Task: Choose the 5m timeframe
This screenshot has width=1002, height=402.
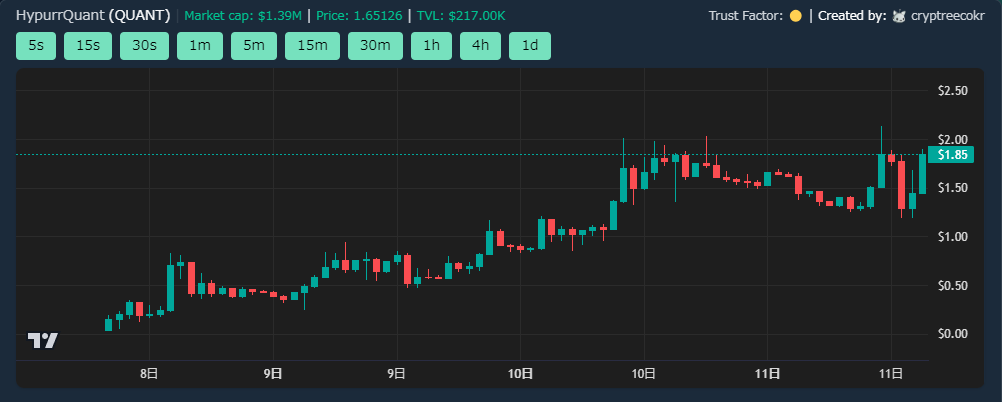Action: point(254,46)
